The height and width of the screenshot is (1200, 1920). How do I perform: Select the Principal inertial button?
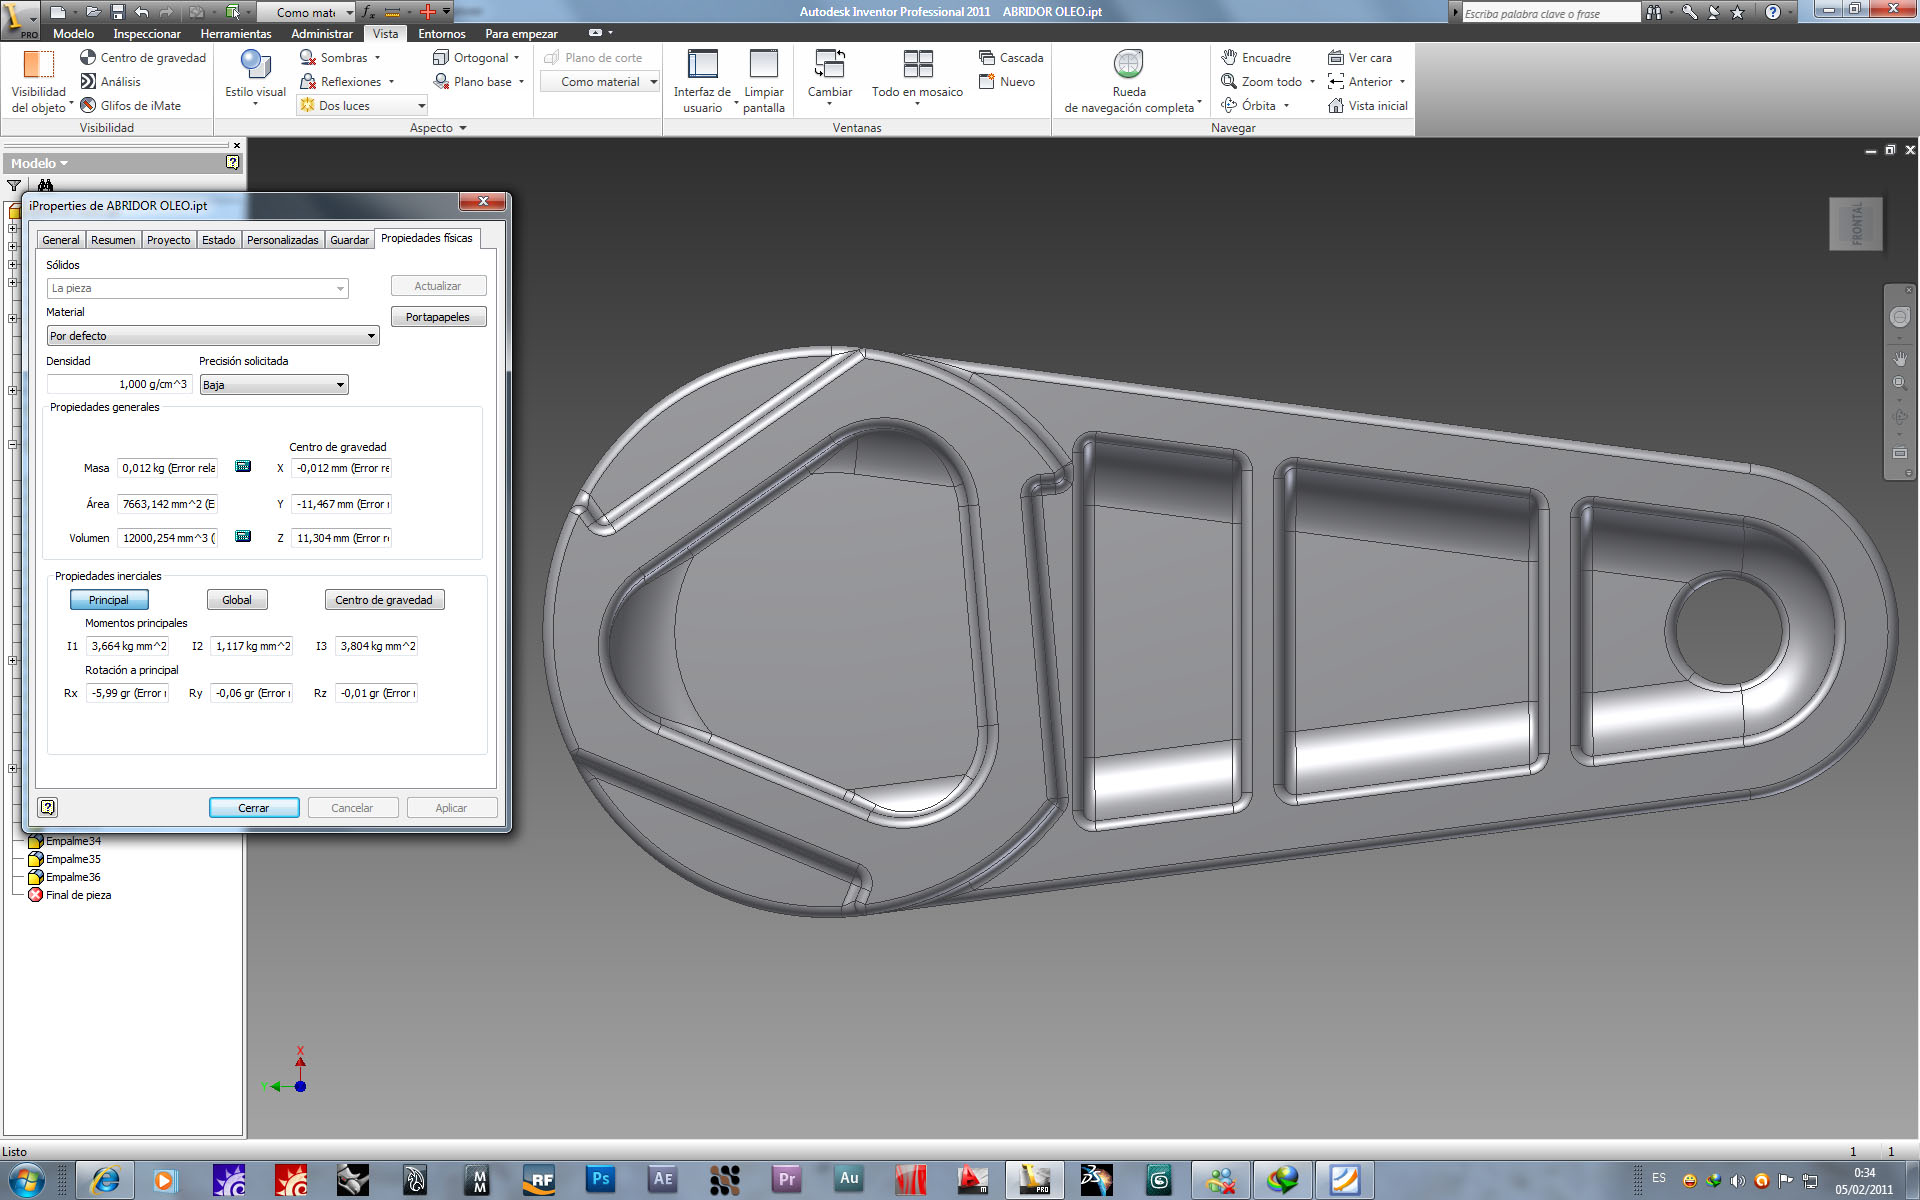coord(109,600)
